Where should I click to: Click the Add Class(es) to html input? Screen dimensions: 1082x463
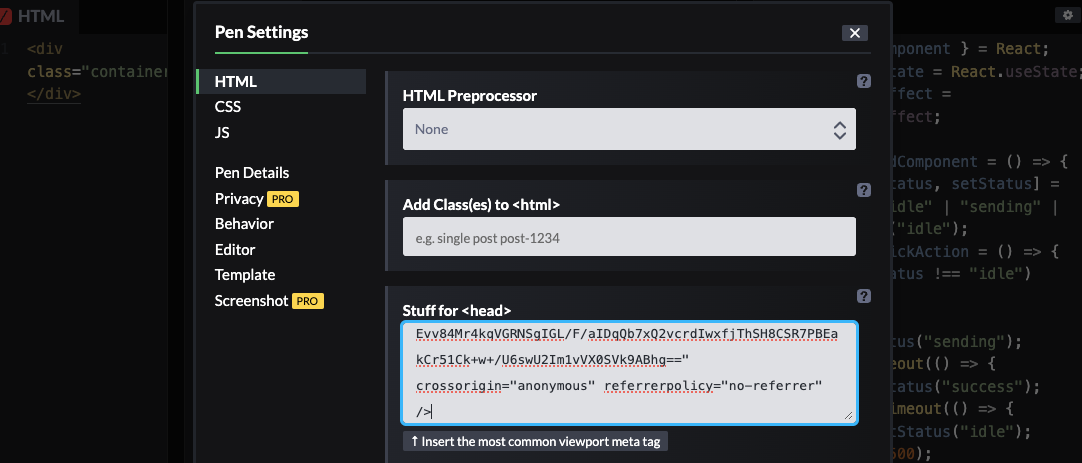tap(629, 237)
